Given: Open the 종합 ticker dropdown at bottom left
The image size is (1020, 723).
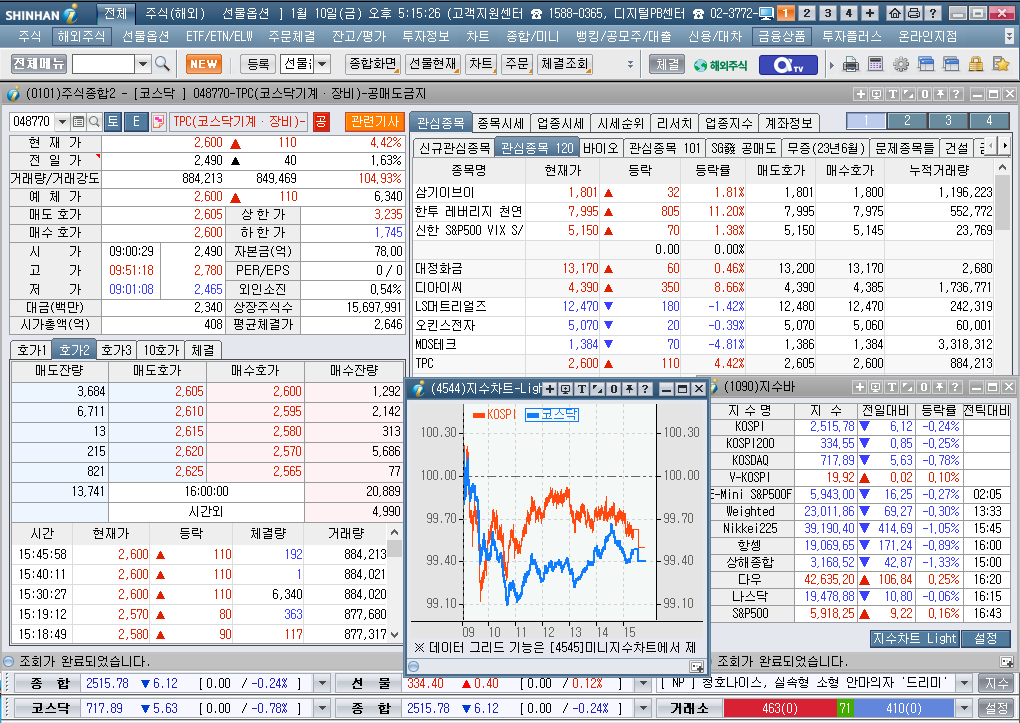Looking at the screenshot, I should tap(321, 683).
